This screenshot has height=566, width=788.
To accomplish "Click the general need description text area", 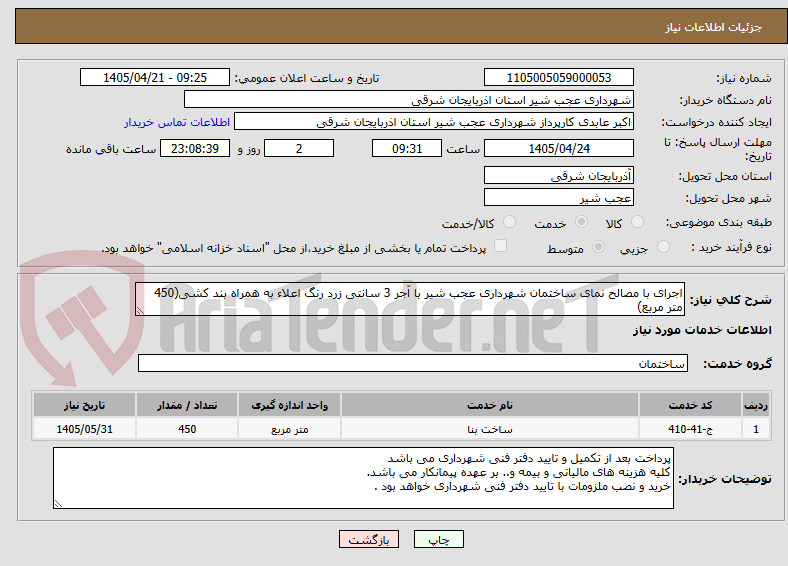I will 410,299.
